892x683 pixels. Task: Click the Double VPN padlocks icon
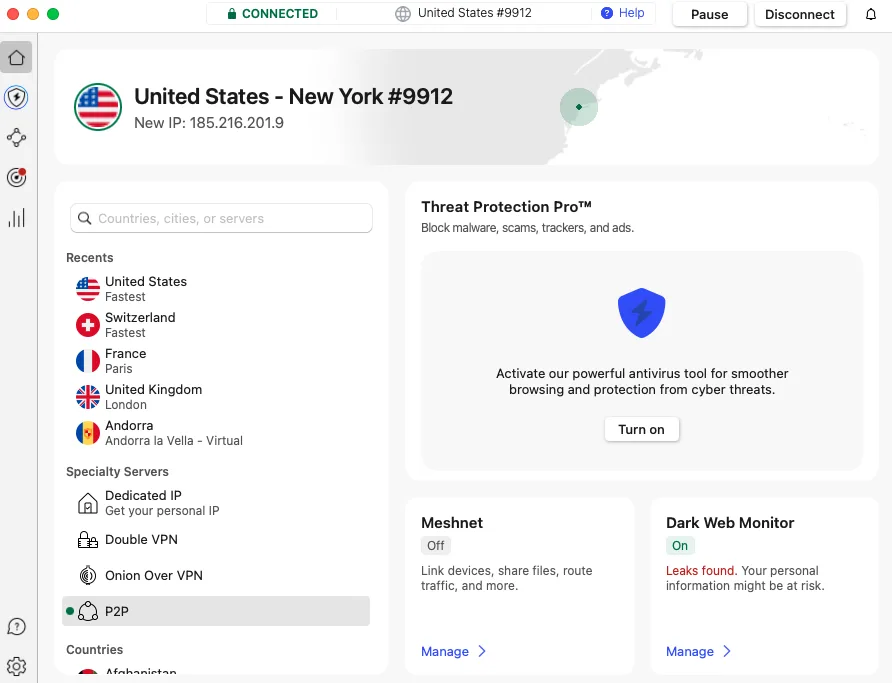pos(88,539)
